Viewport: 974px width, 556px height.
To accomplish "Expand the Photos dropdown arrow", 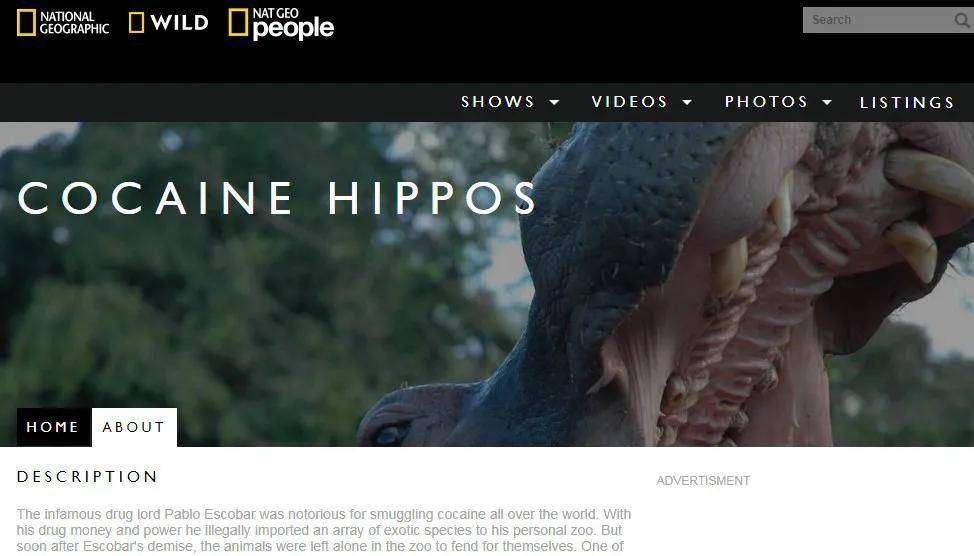I will tap(827, 103).
